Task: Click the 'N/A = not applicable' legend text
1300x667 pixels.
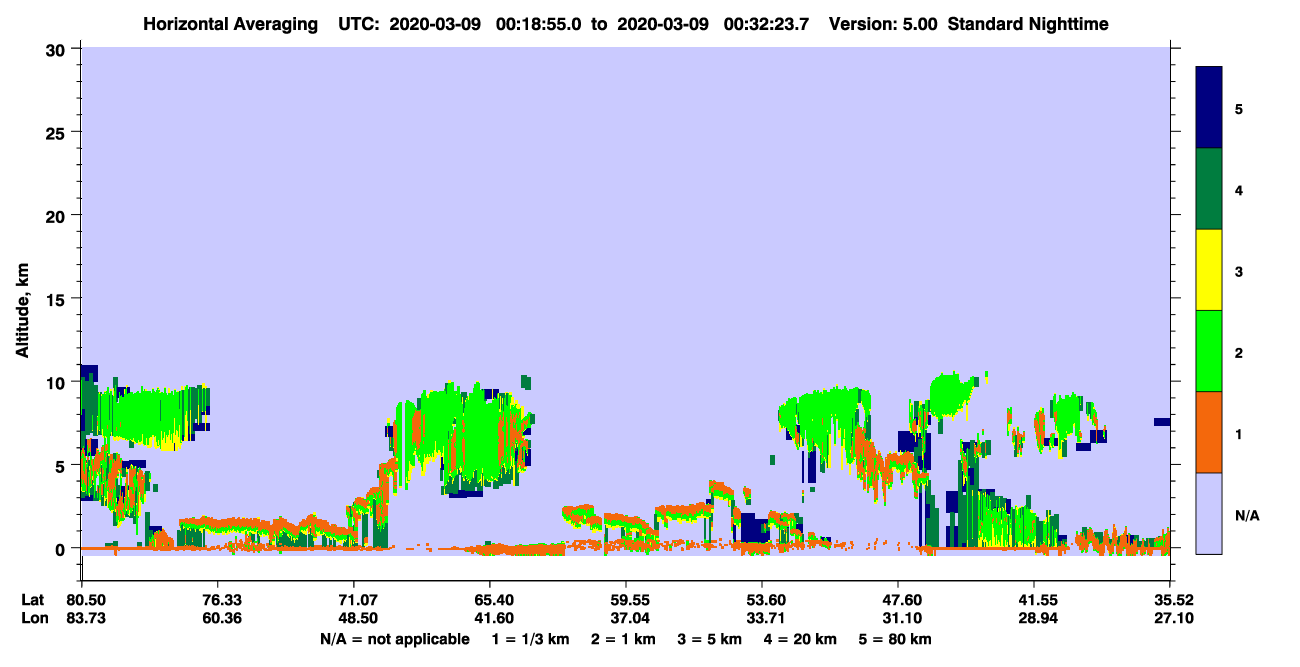Action: [x=395, y=639]
